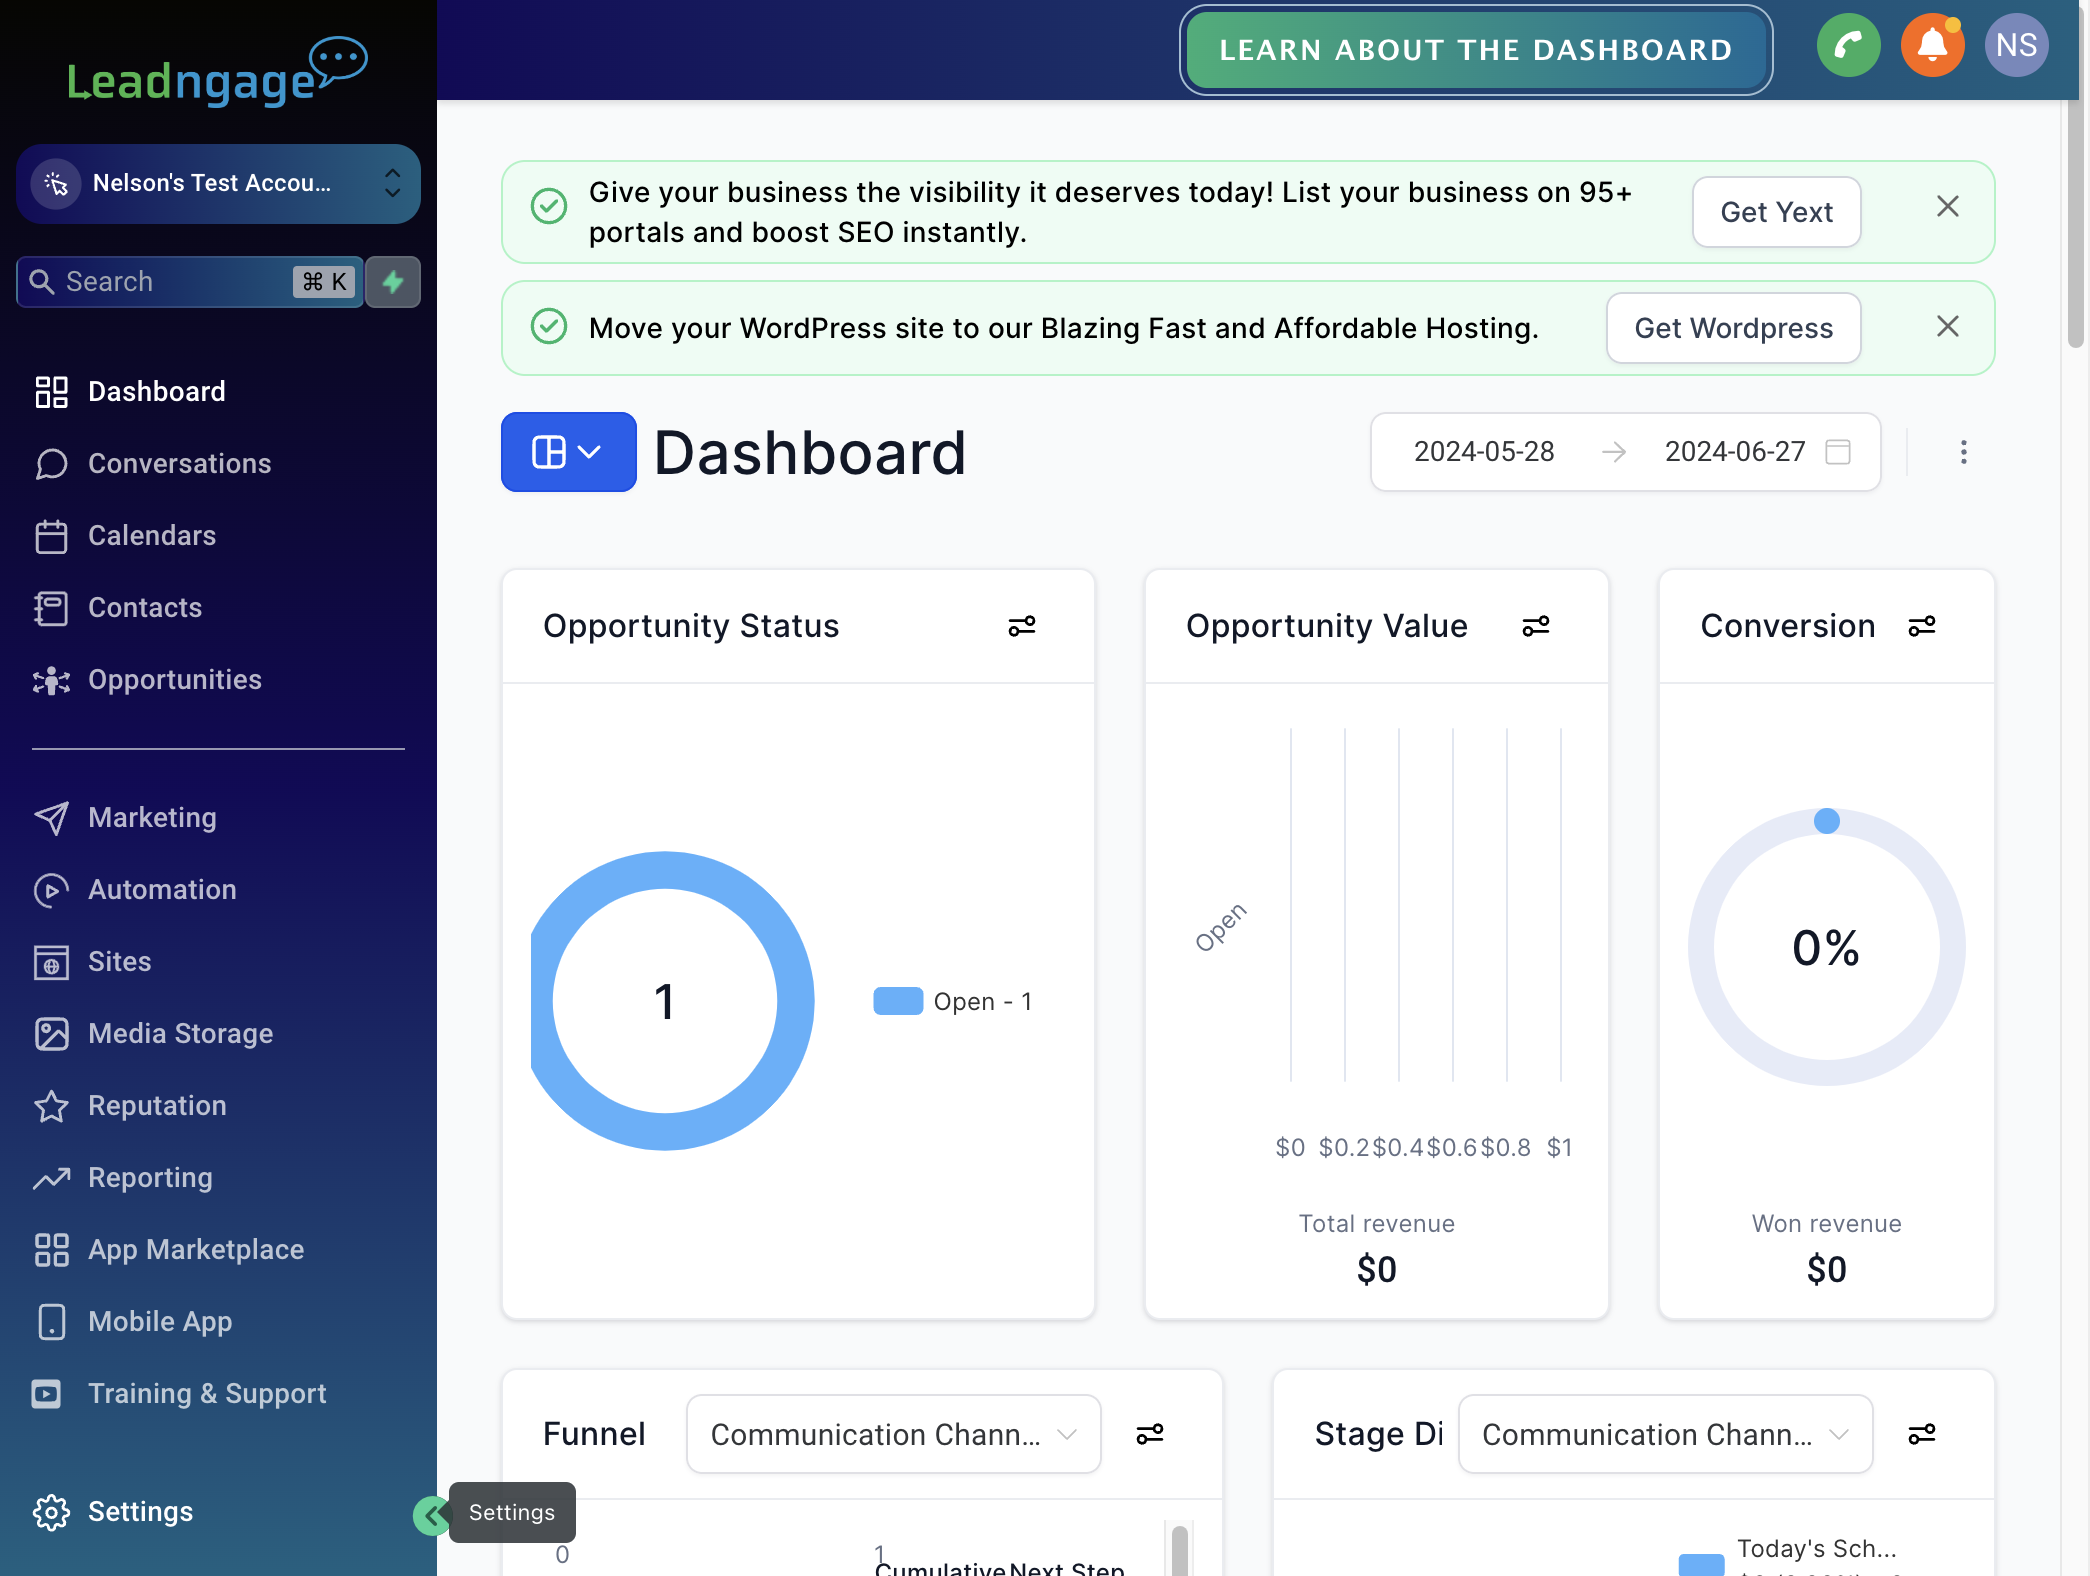Image resolution: width=2090 pixels, height=1576 pixels.
Task: Click the Yext banner checkmark icon
Action: [548, 206]
